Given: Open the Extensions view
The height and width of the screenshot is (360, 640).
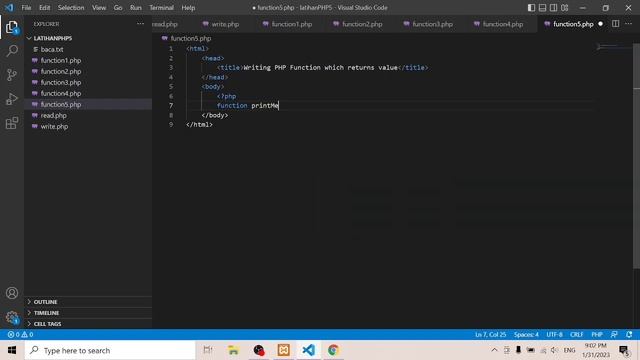Looking at the screenshot, I should (12, 123).
